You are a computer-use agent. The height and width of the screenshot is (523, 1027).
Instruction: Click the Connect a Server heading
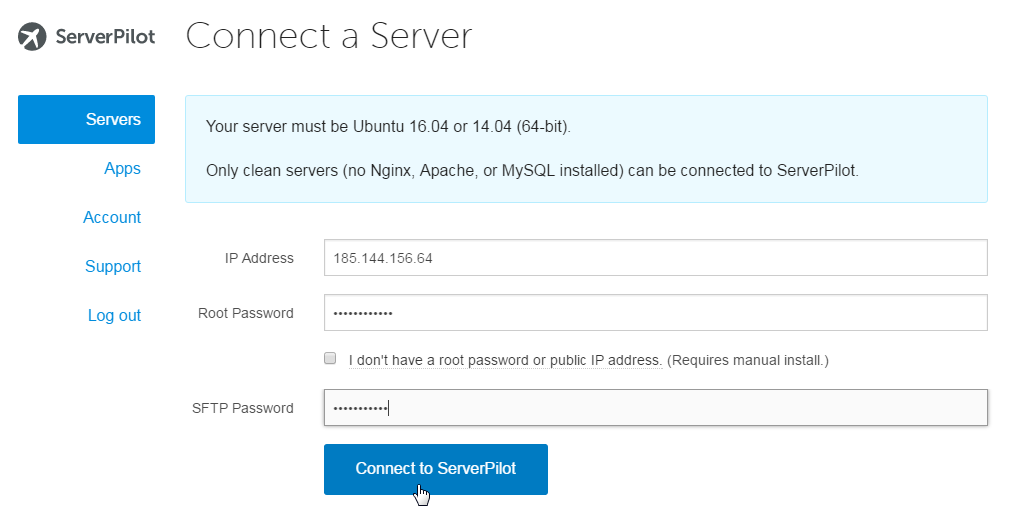tap(329, 36)
